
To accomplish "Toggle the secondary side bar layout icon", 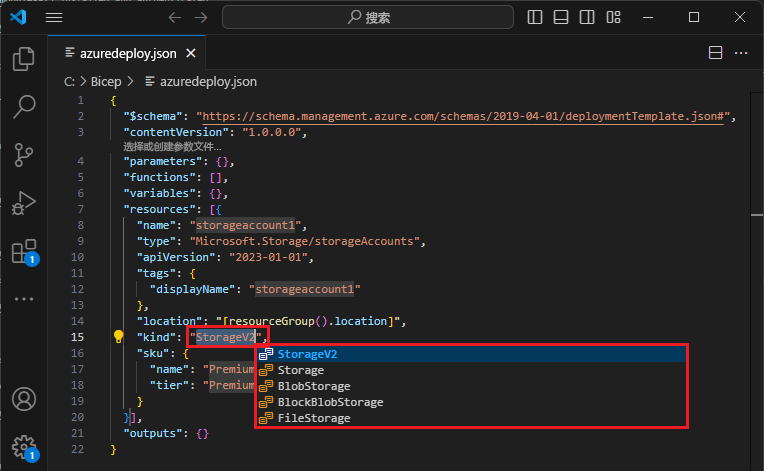I will [x=587, y=18].
